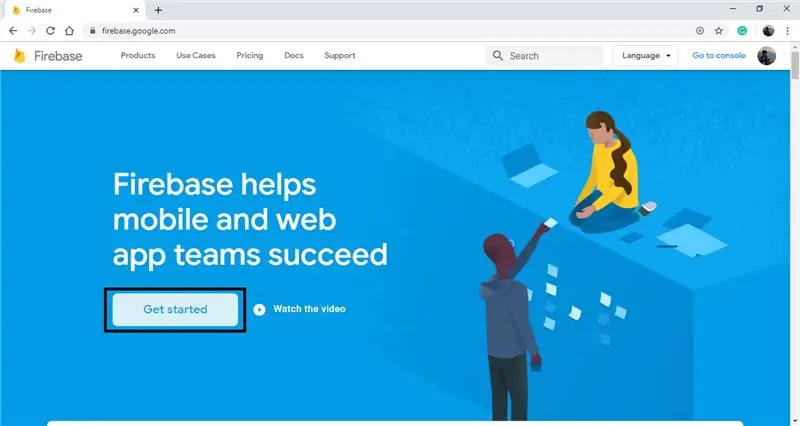The image size is (800, 426).
Task: Click the play icon beside Watch the video
Action: (259, 309)
